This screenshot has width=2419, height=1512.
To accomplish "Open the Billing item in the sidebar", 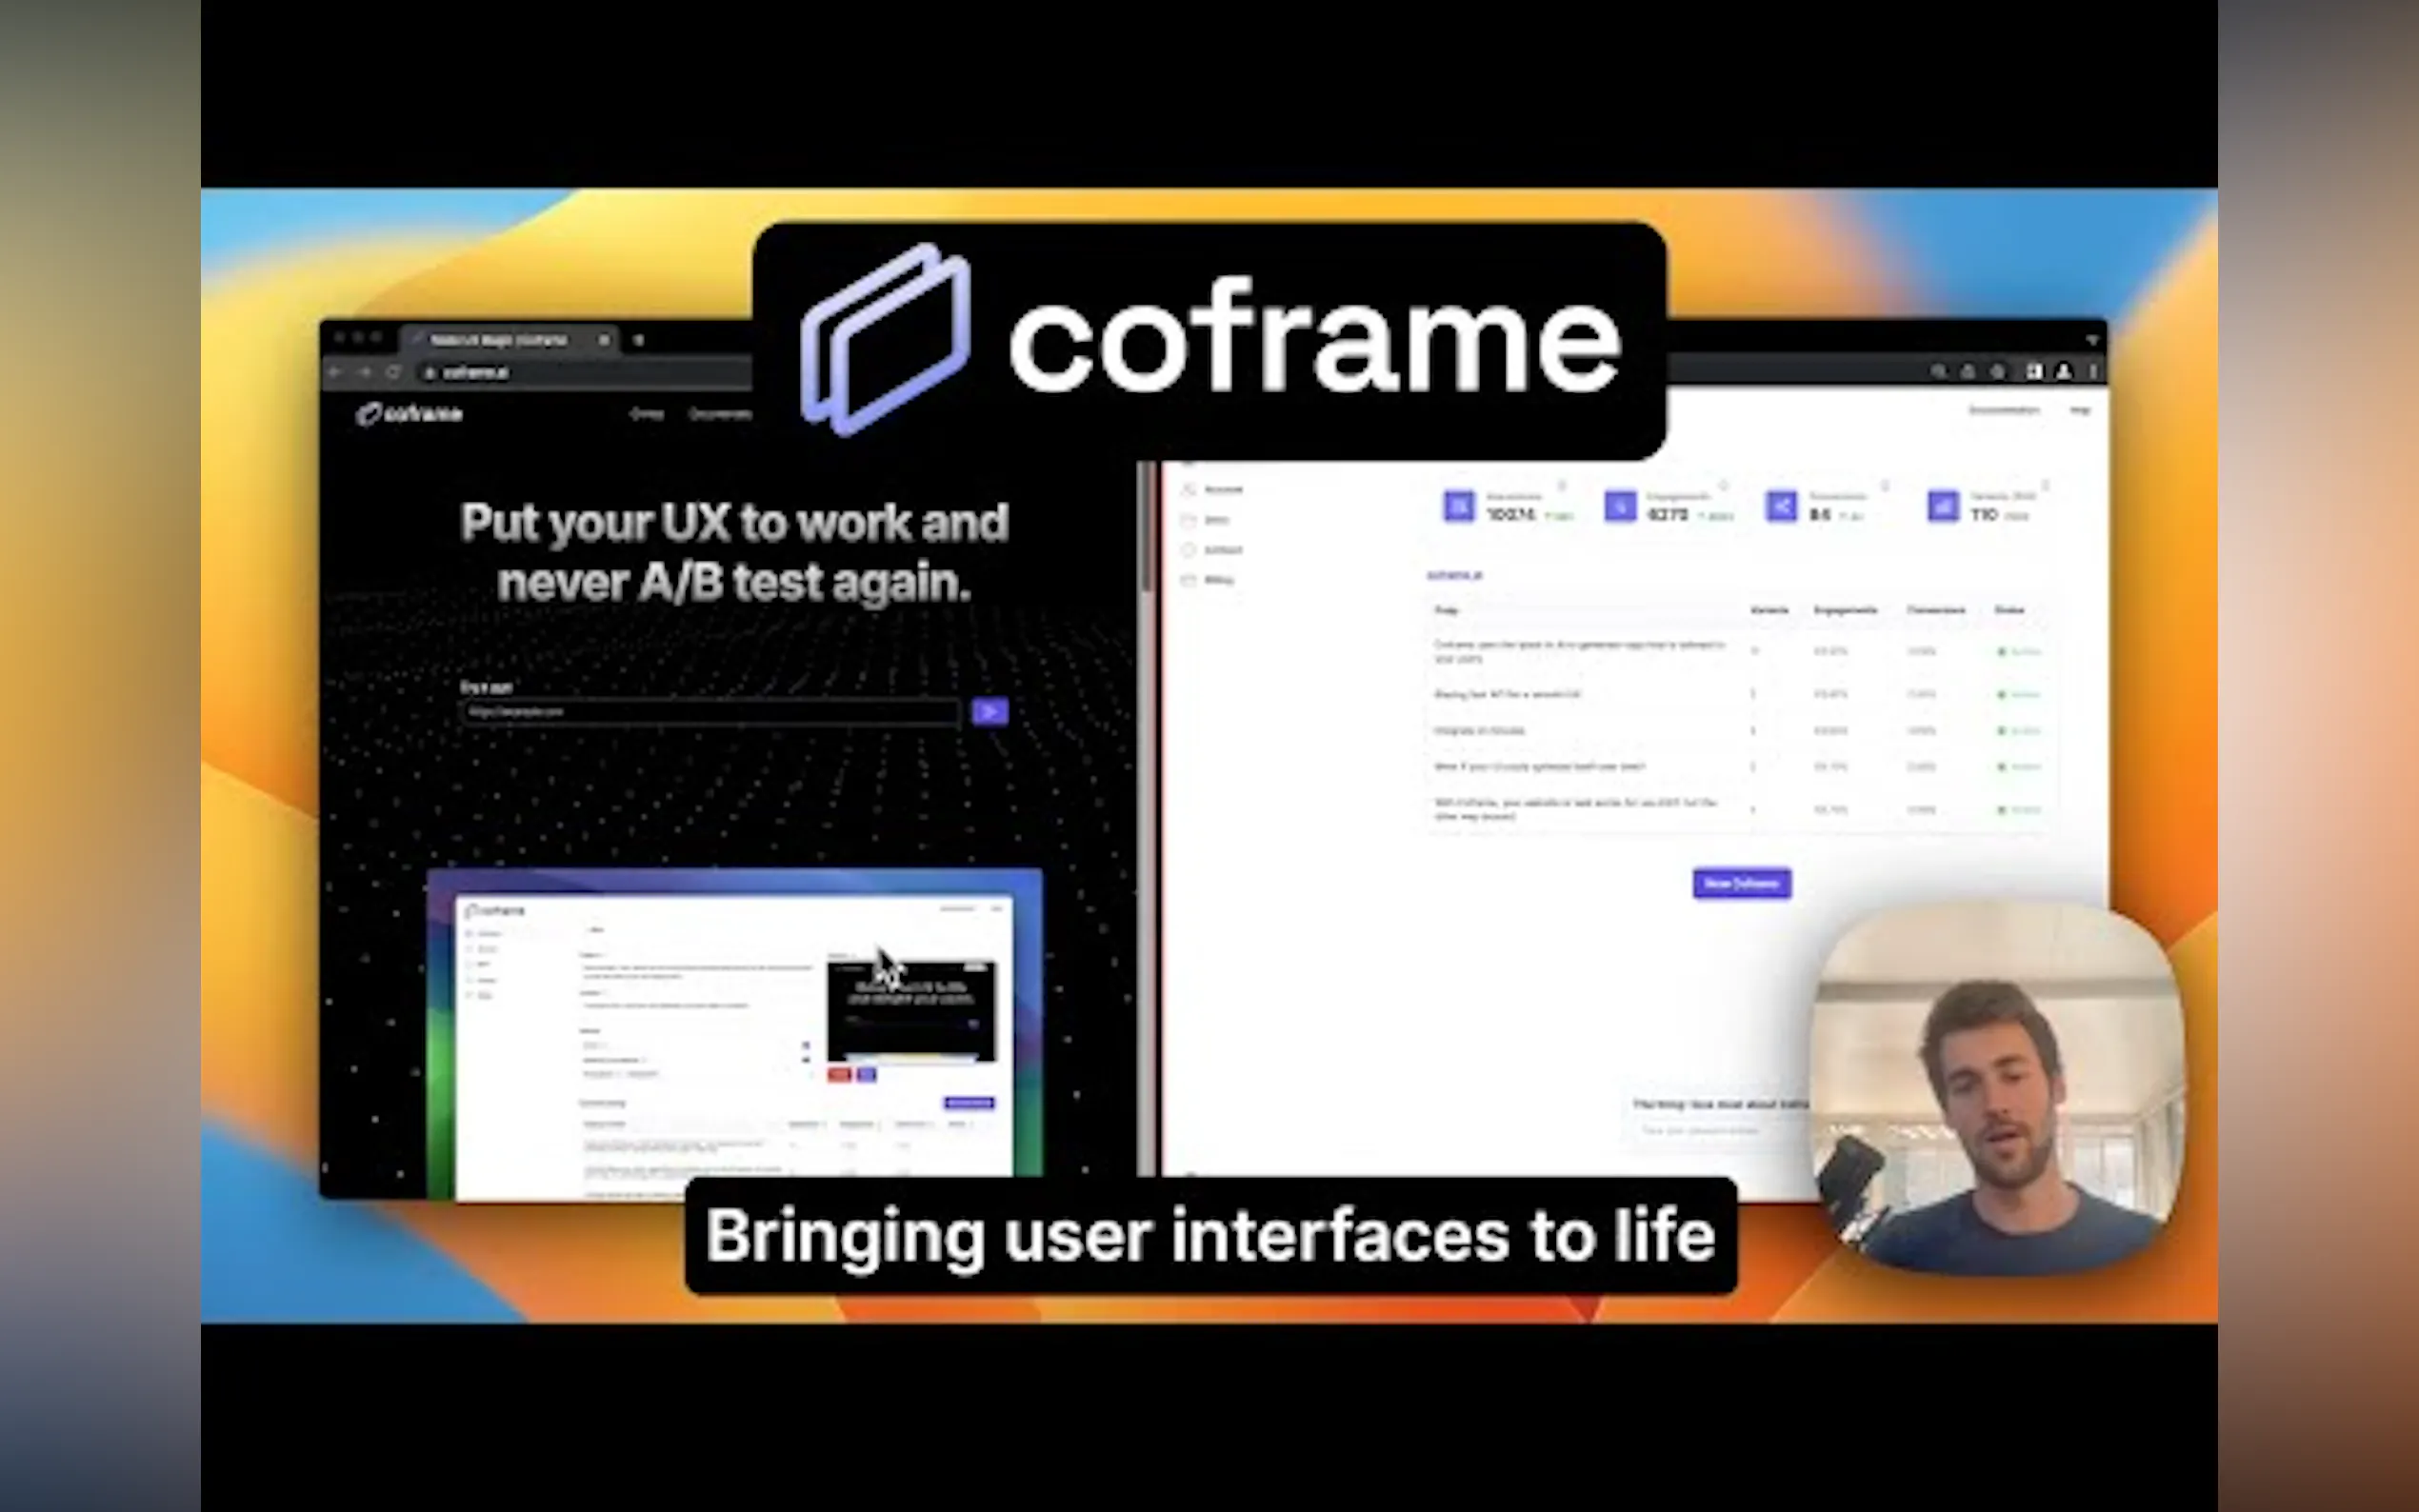I will point(1218,580).
